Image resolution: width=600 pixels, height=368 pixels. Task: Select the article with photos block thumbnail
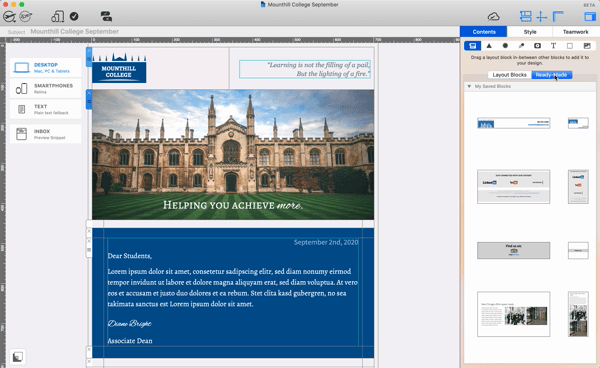tap(514, 314)
